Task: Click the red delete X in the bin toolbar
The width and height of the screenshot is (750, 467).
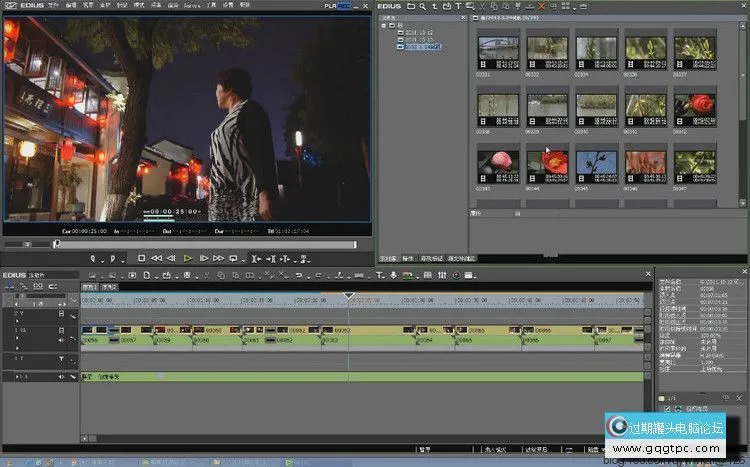Action: [541, 6]
